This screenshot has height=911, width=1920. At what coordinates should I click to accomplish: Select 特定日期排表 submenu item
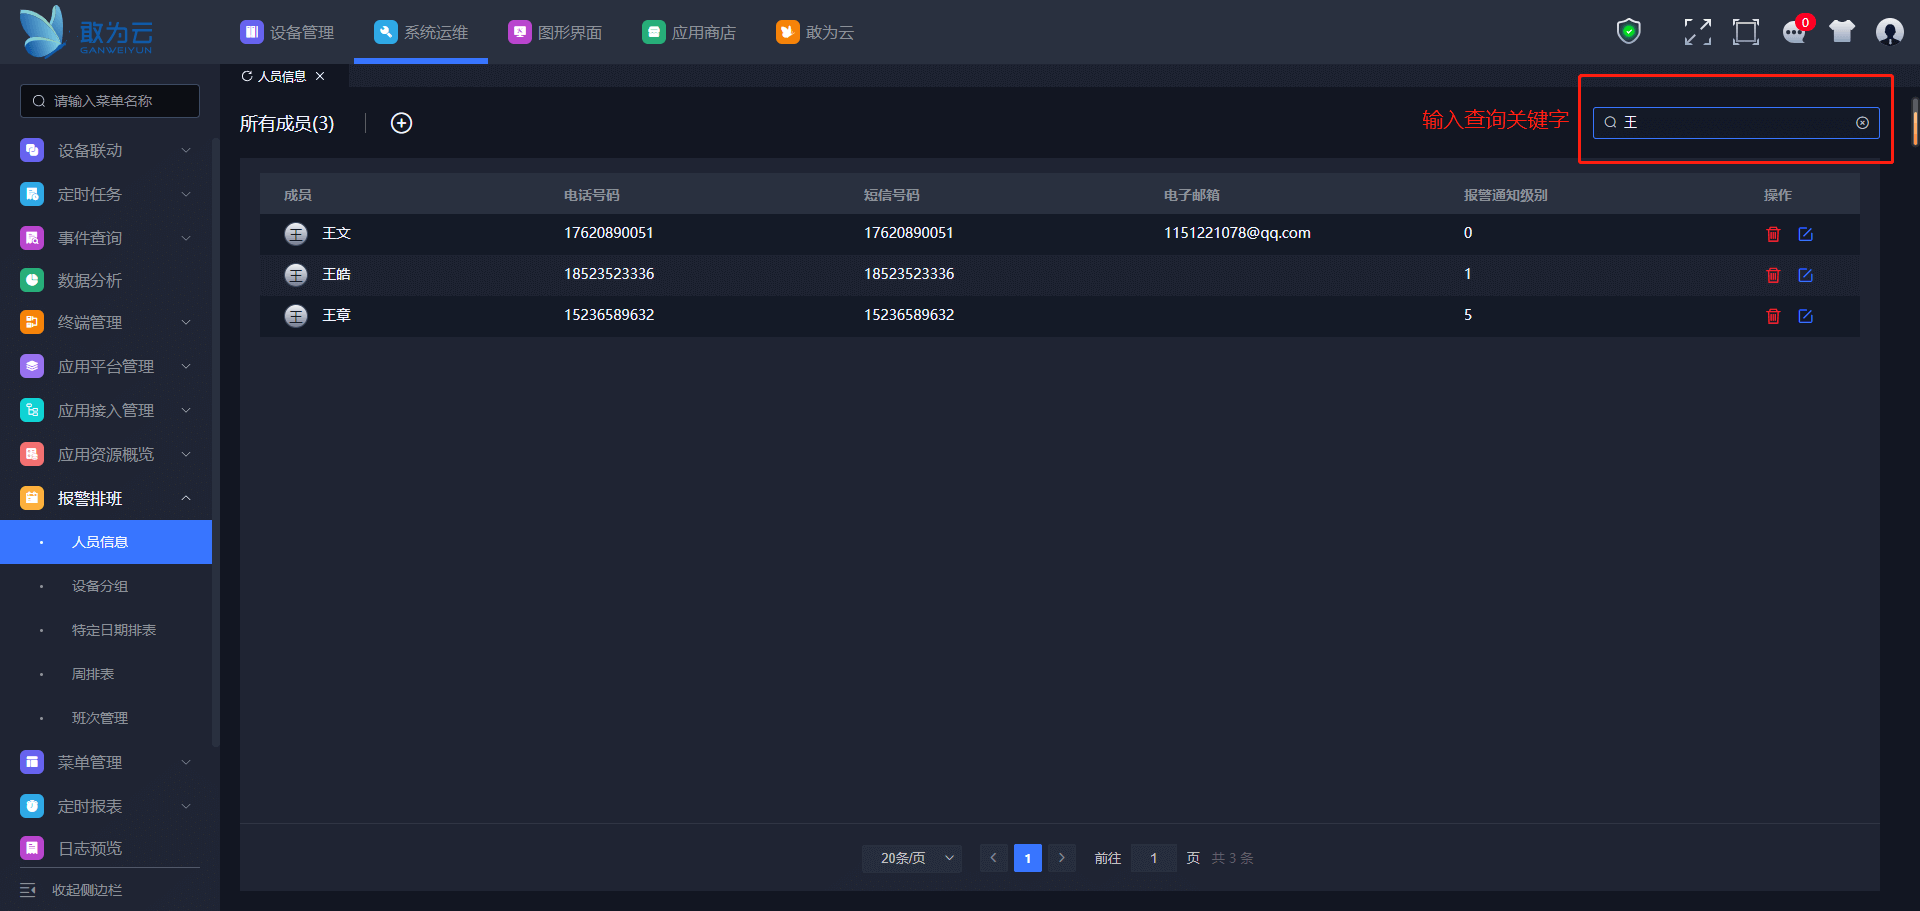coord(106,630)
